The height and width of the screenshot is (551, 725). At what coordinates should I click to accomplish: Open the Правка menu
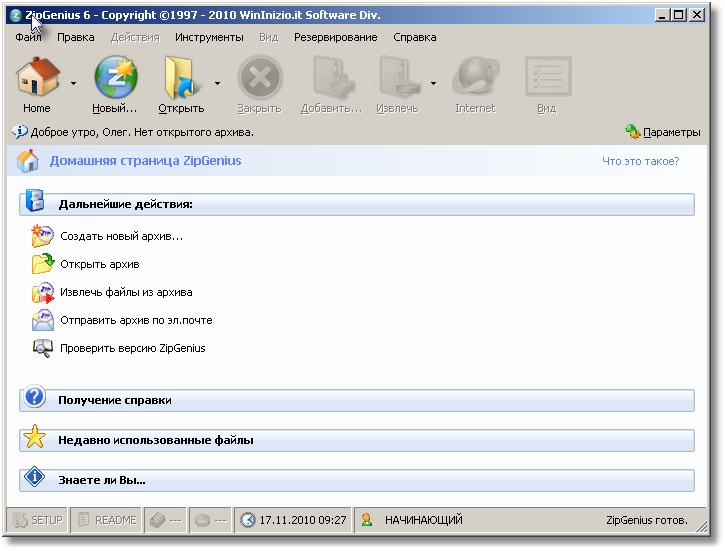(x=76, y=37)
